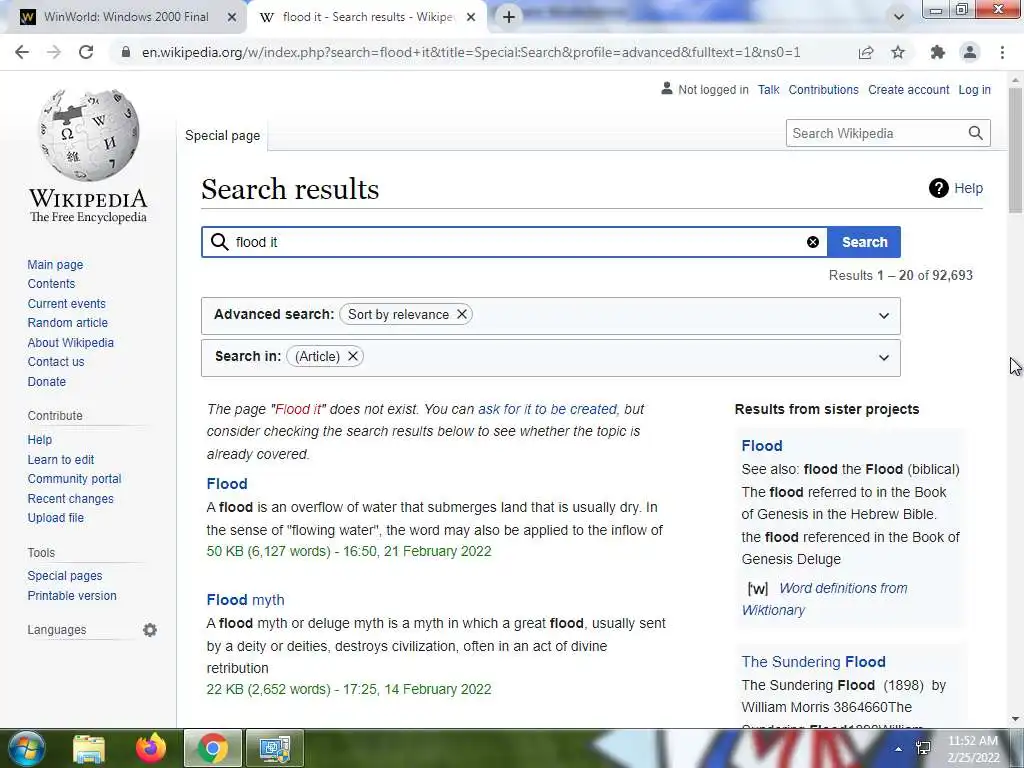Open the Flood myth article result
1024x768 pixels.
click(x=246, y=600)
